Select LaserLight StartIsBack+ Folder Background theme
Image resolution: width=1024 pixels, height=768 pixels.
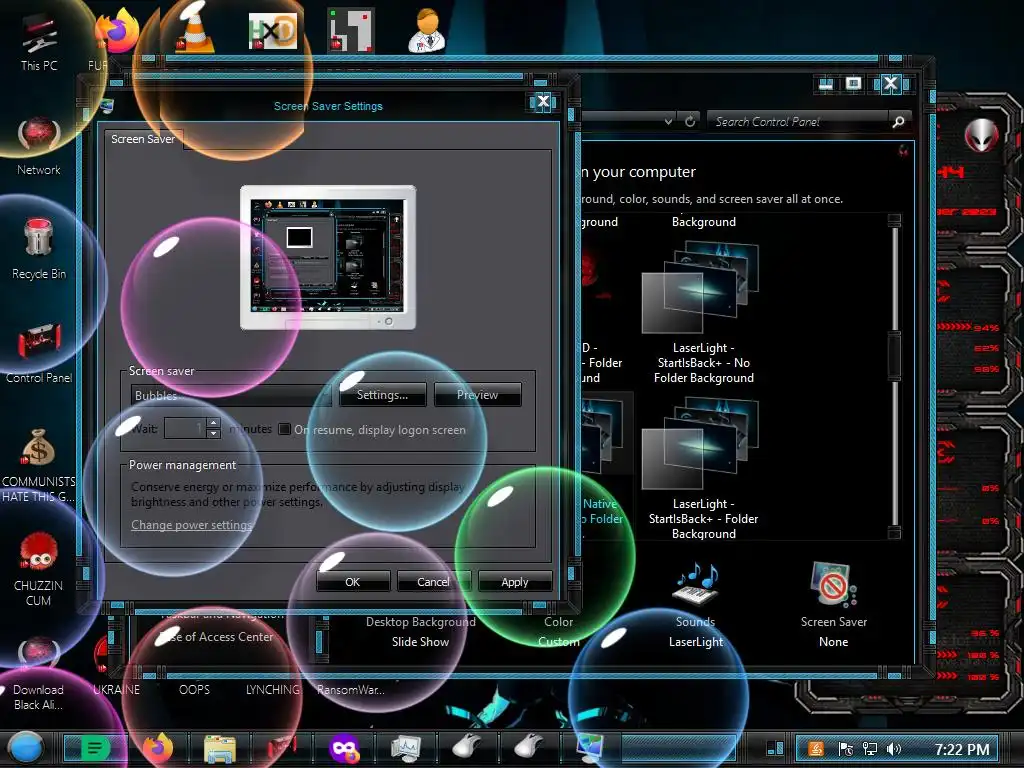tap(703, 469)
